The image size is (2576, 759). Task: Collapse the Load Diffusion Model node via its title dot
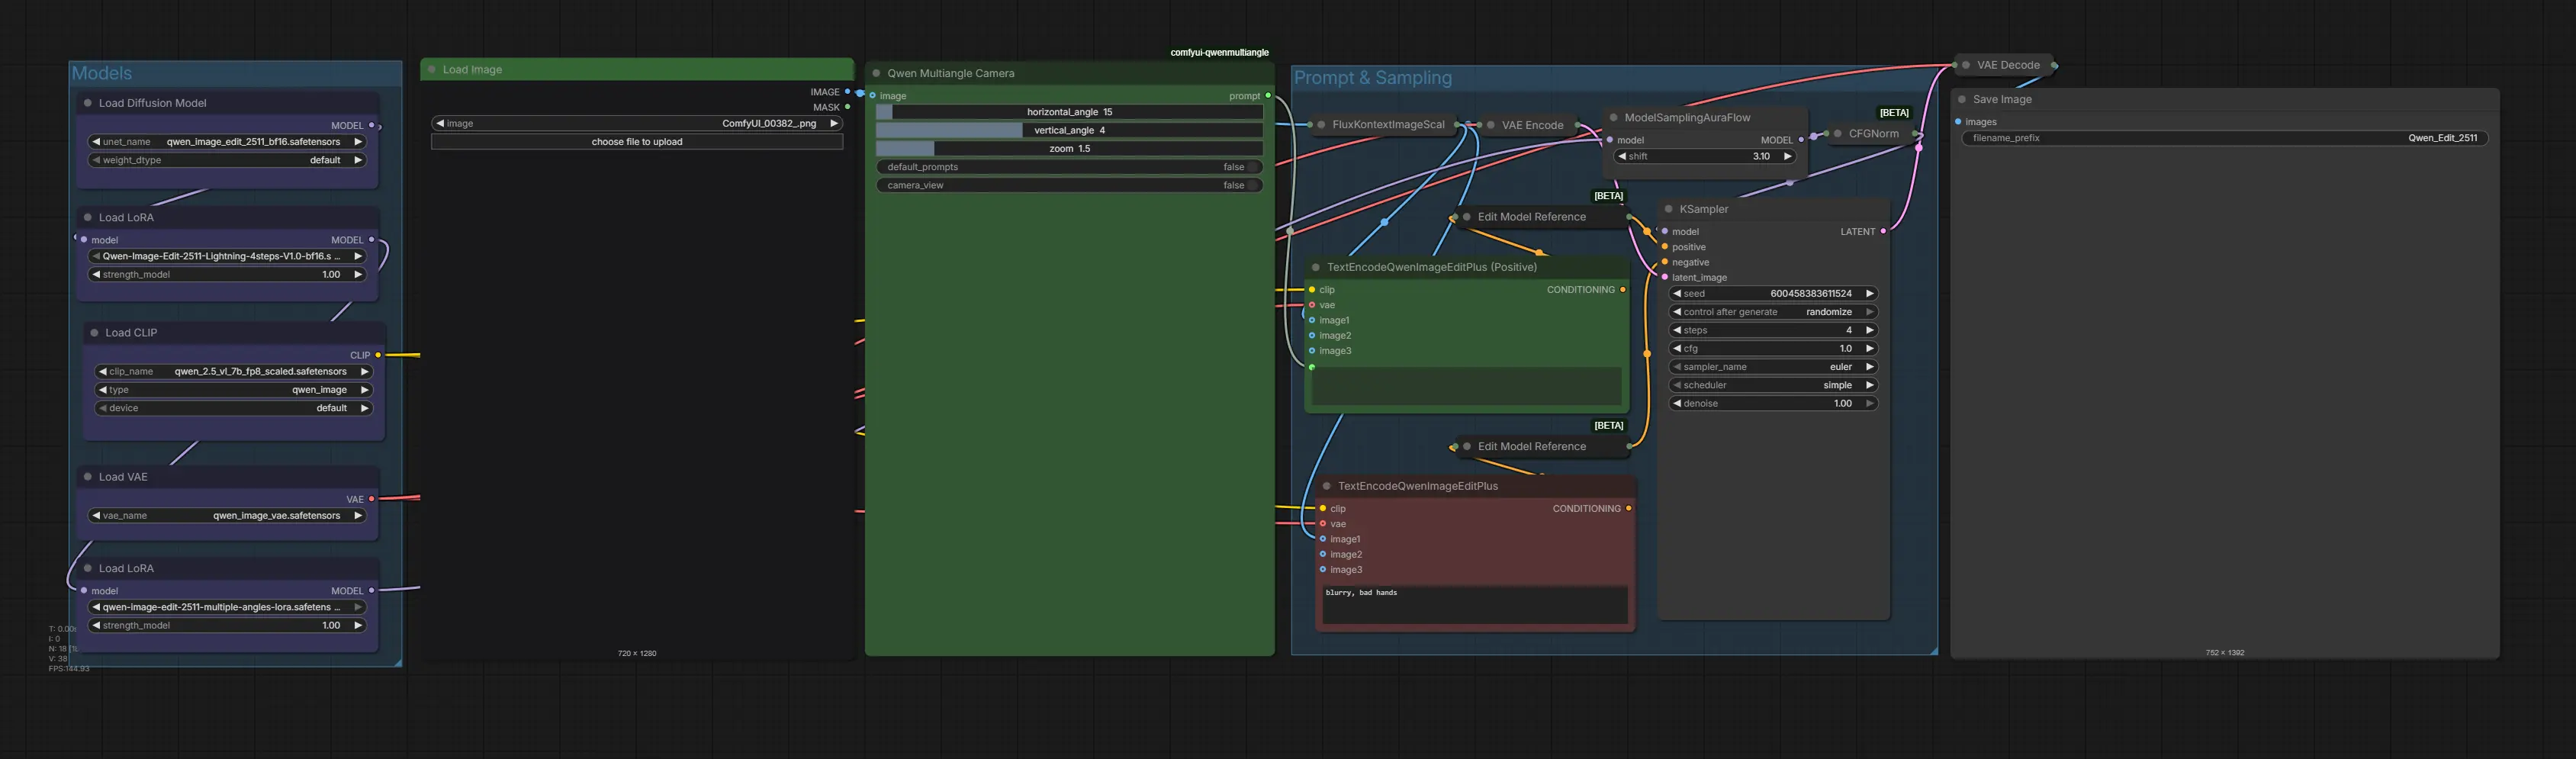click(88, 103)
